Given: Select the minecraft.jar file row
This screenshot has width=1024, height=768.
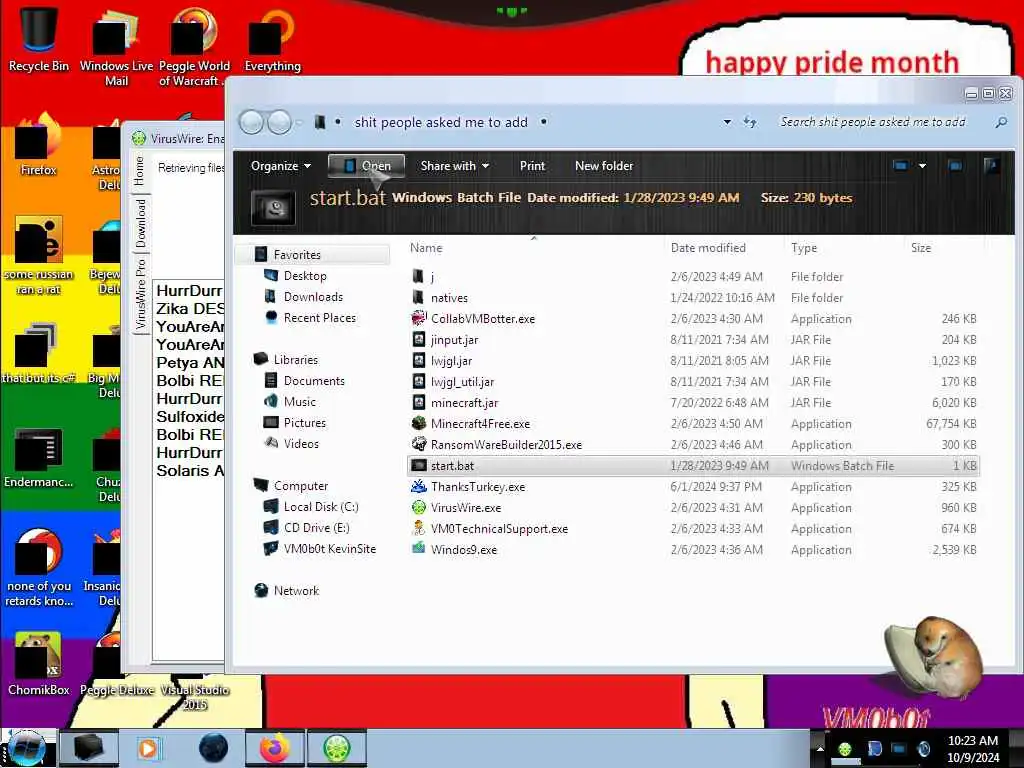Looking at the screenshot, I should (694, 402).
